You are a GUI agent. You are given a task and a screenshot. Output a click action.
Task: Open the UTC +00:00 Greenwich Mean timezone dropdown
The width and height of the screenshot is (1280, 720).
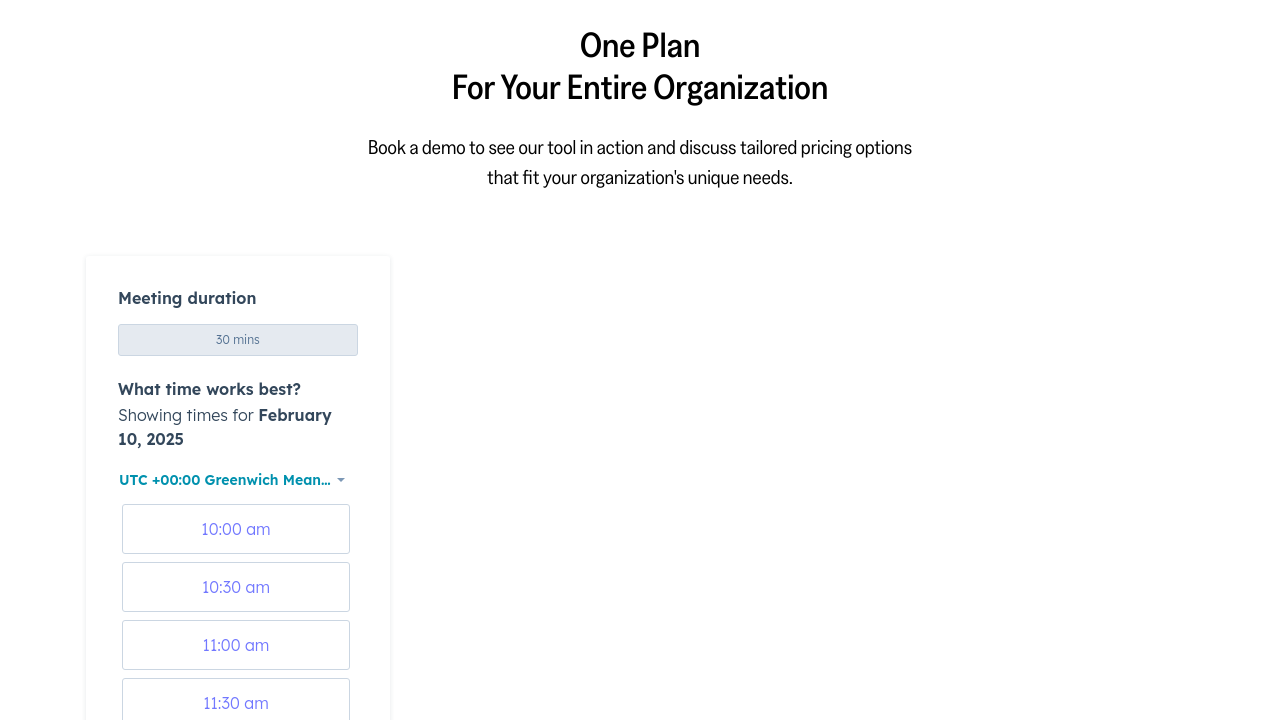pos(225,480)
